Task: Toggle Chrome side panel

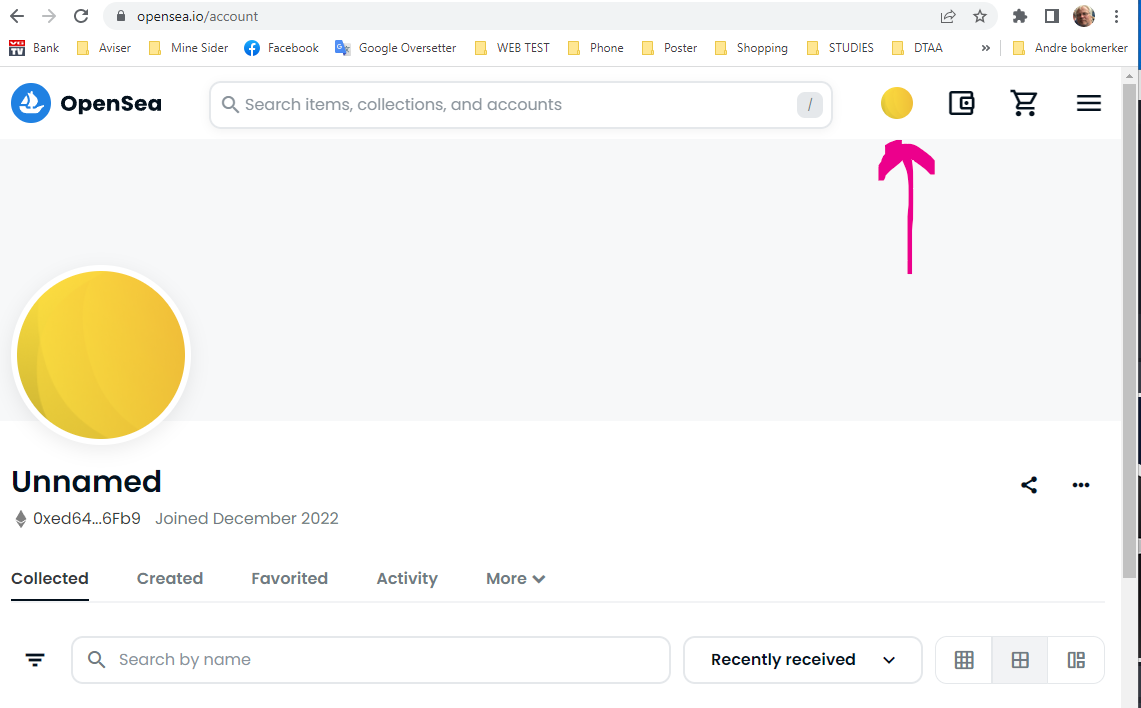Action: click(1051, 16)
